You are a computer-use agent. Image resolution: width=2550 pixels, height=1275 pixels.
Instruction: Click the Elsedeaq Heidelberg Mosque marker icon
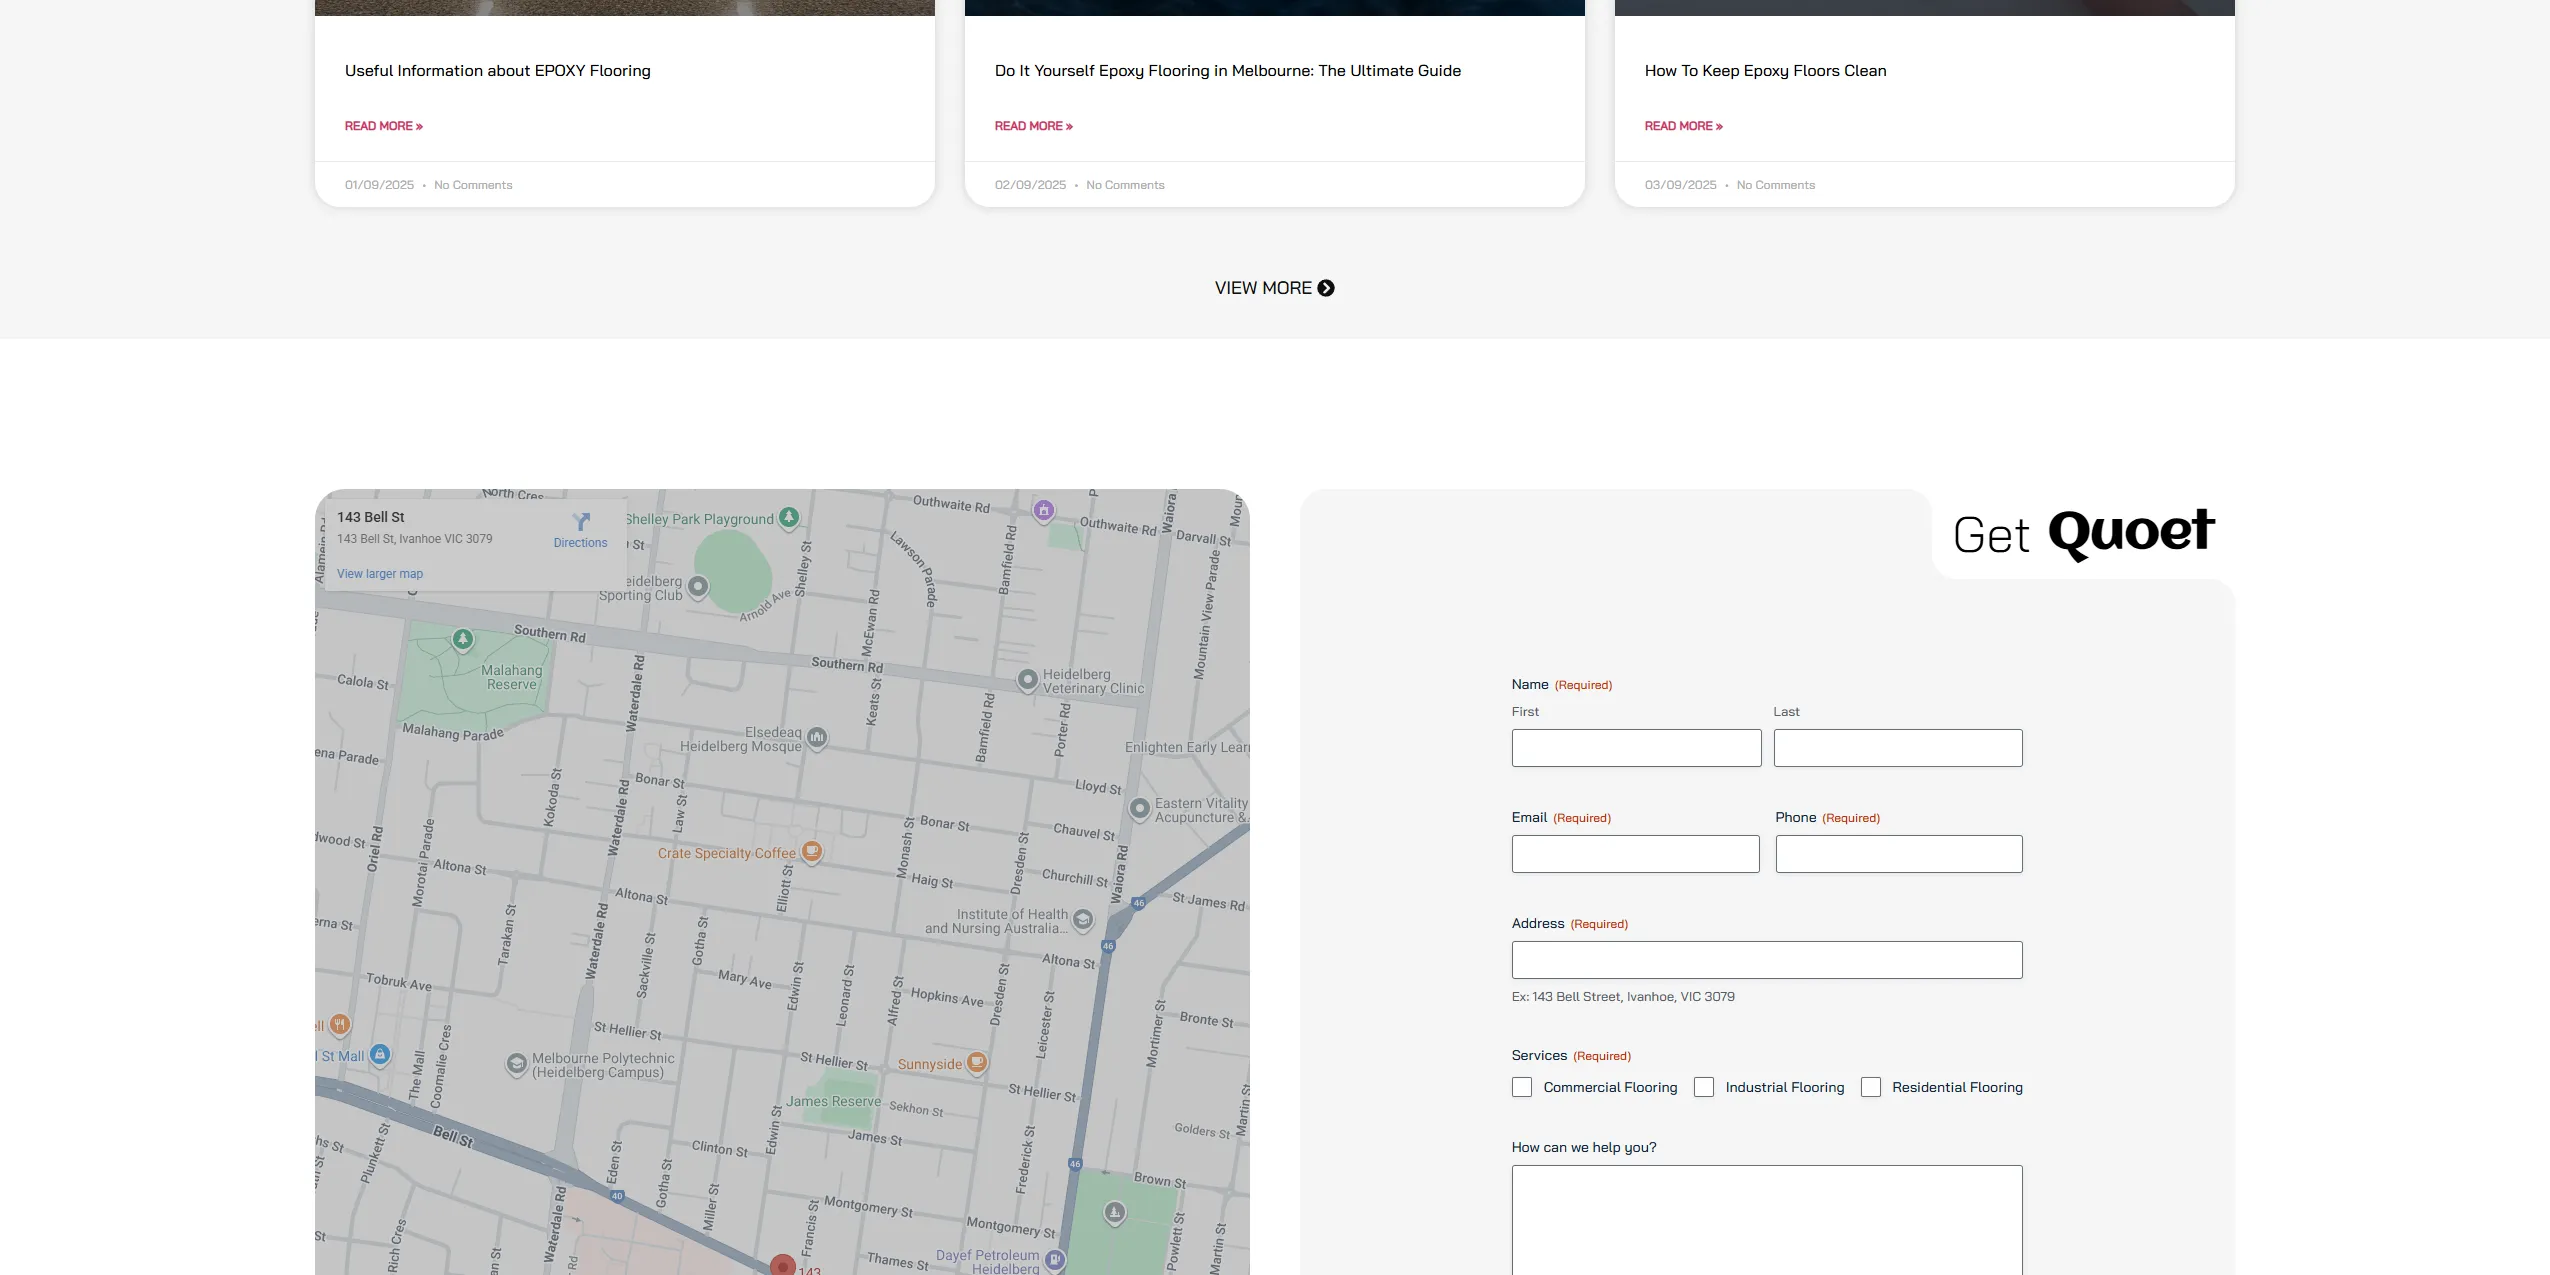click(817, 738)
